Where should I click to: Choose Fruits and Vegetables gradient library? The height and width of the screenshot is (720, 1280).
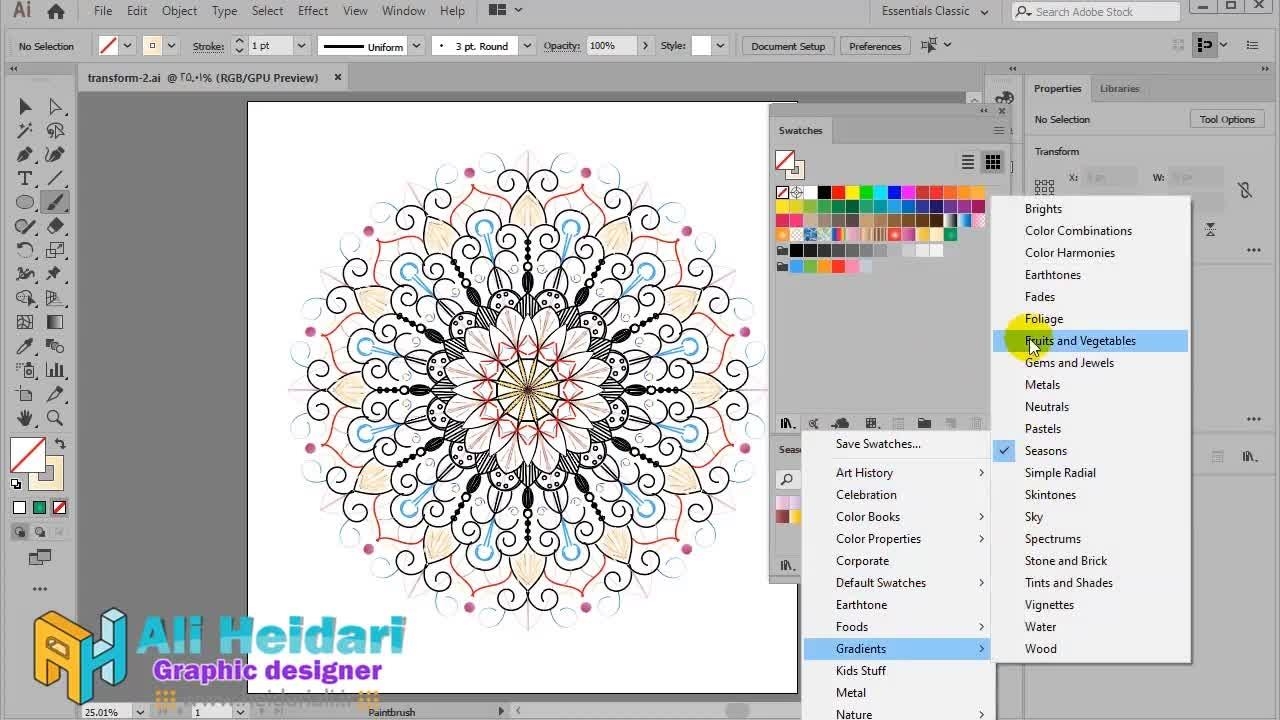tap(1080, 341)
